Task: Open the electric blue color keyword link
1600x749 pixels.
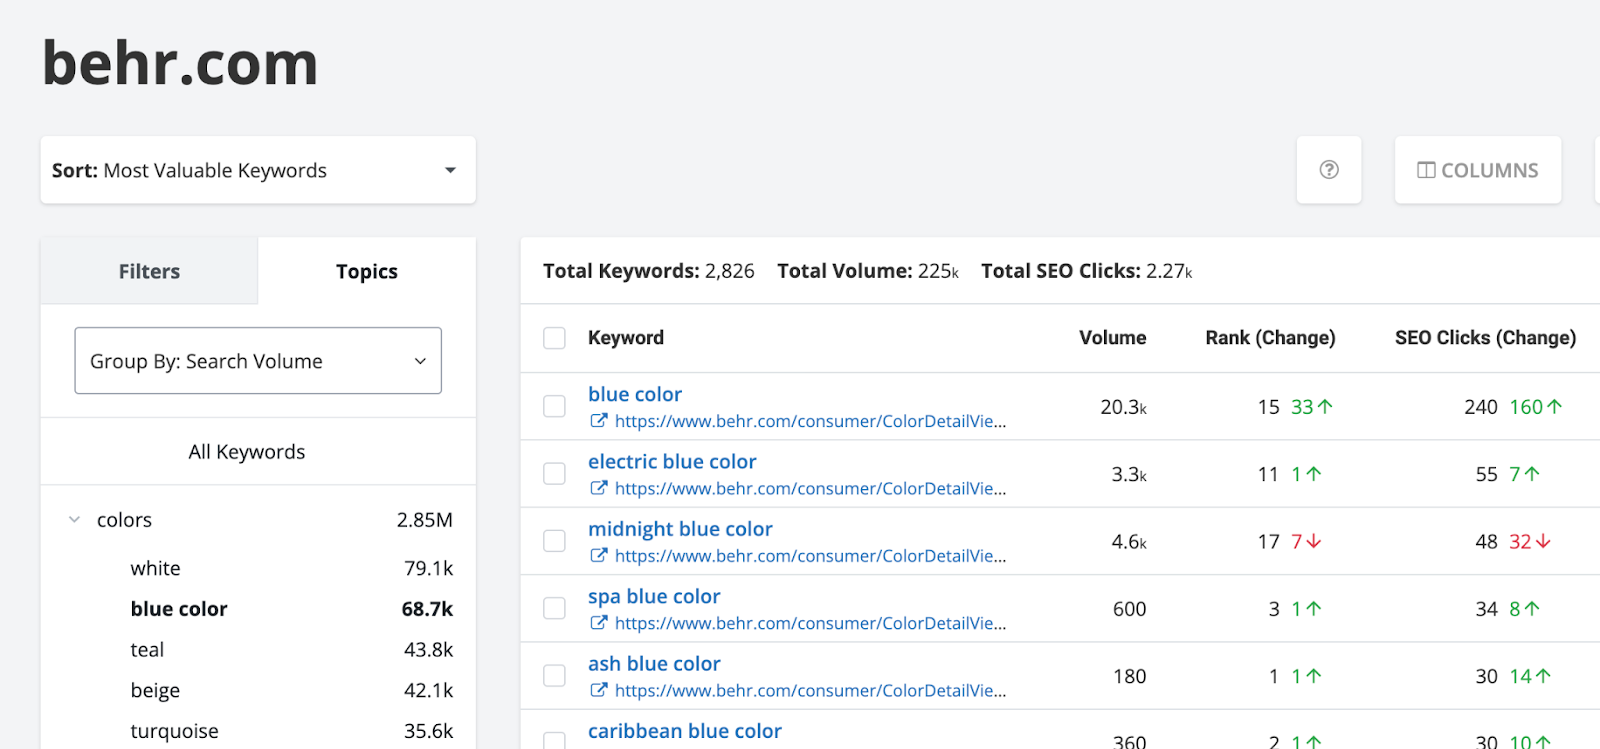Action: click(x=672, y=462)
